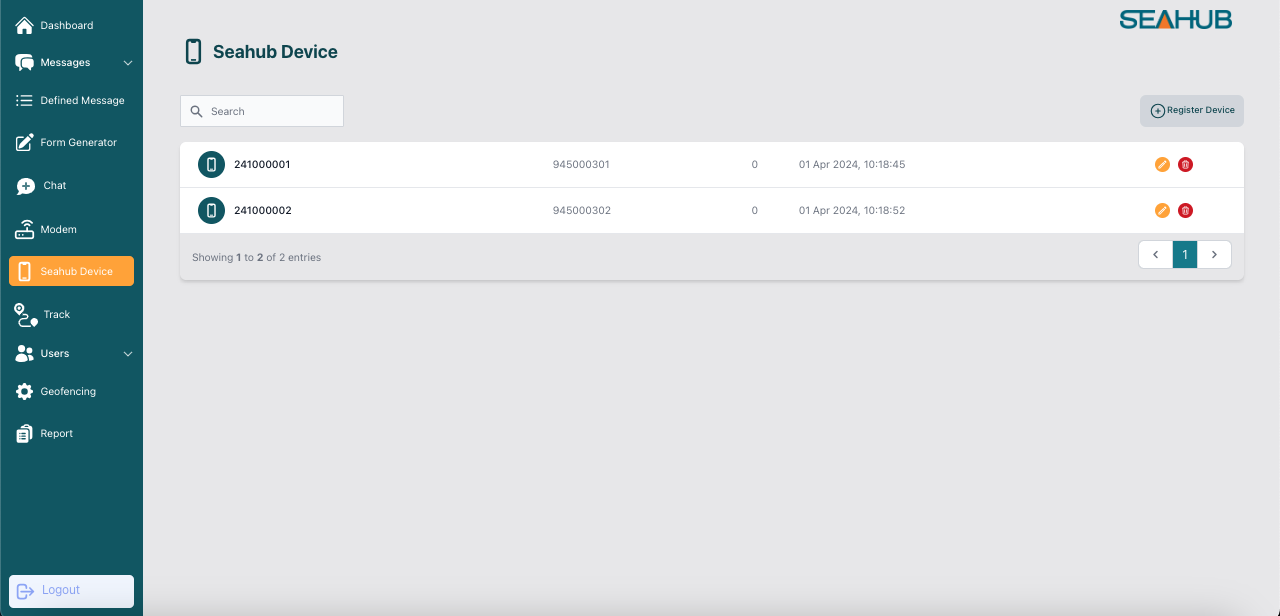Click the magnifier icon in the search box

point(197,112)
